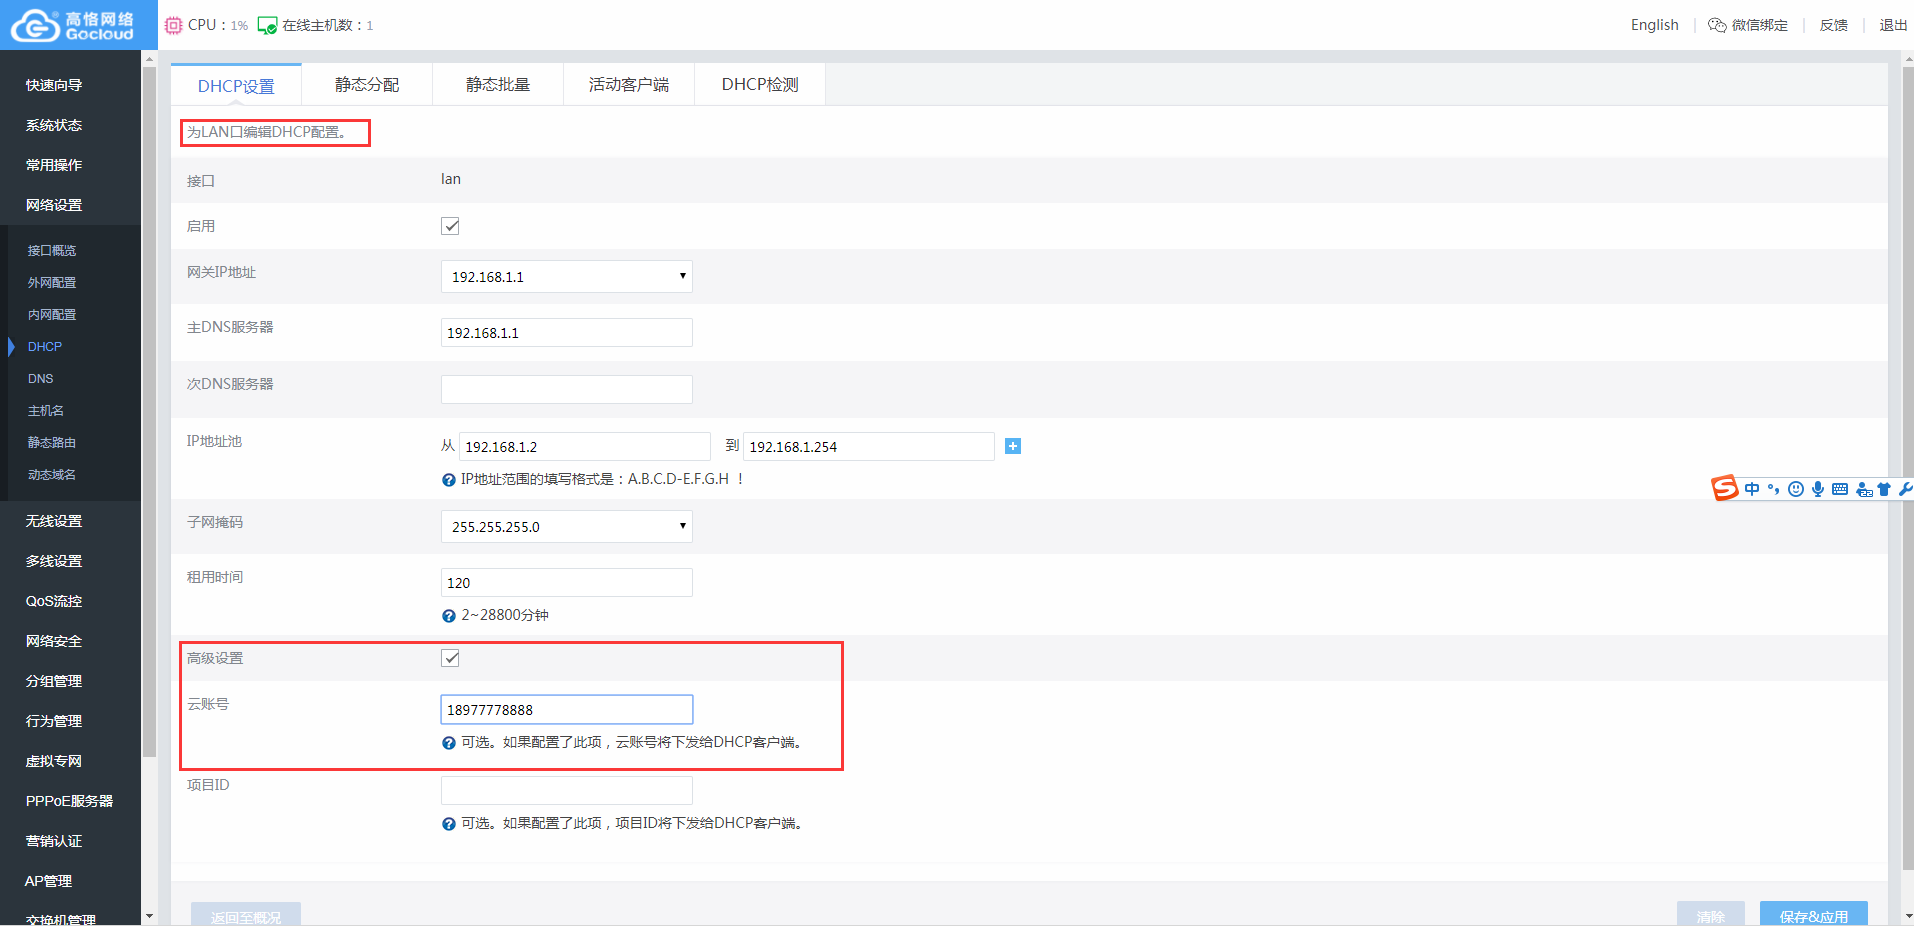Click help icon beside 2~28800分钟 hint
This screenshot has width=1914, height=926.
click(449, 616)
